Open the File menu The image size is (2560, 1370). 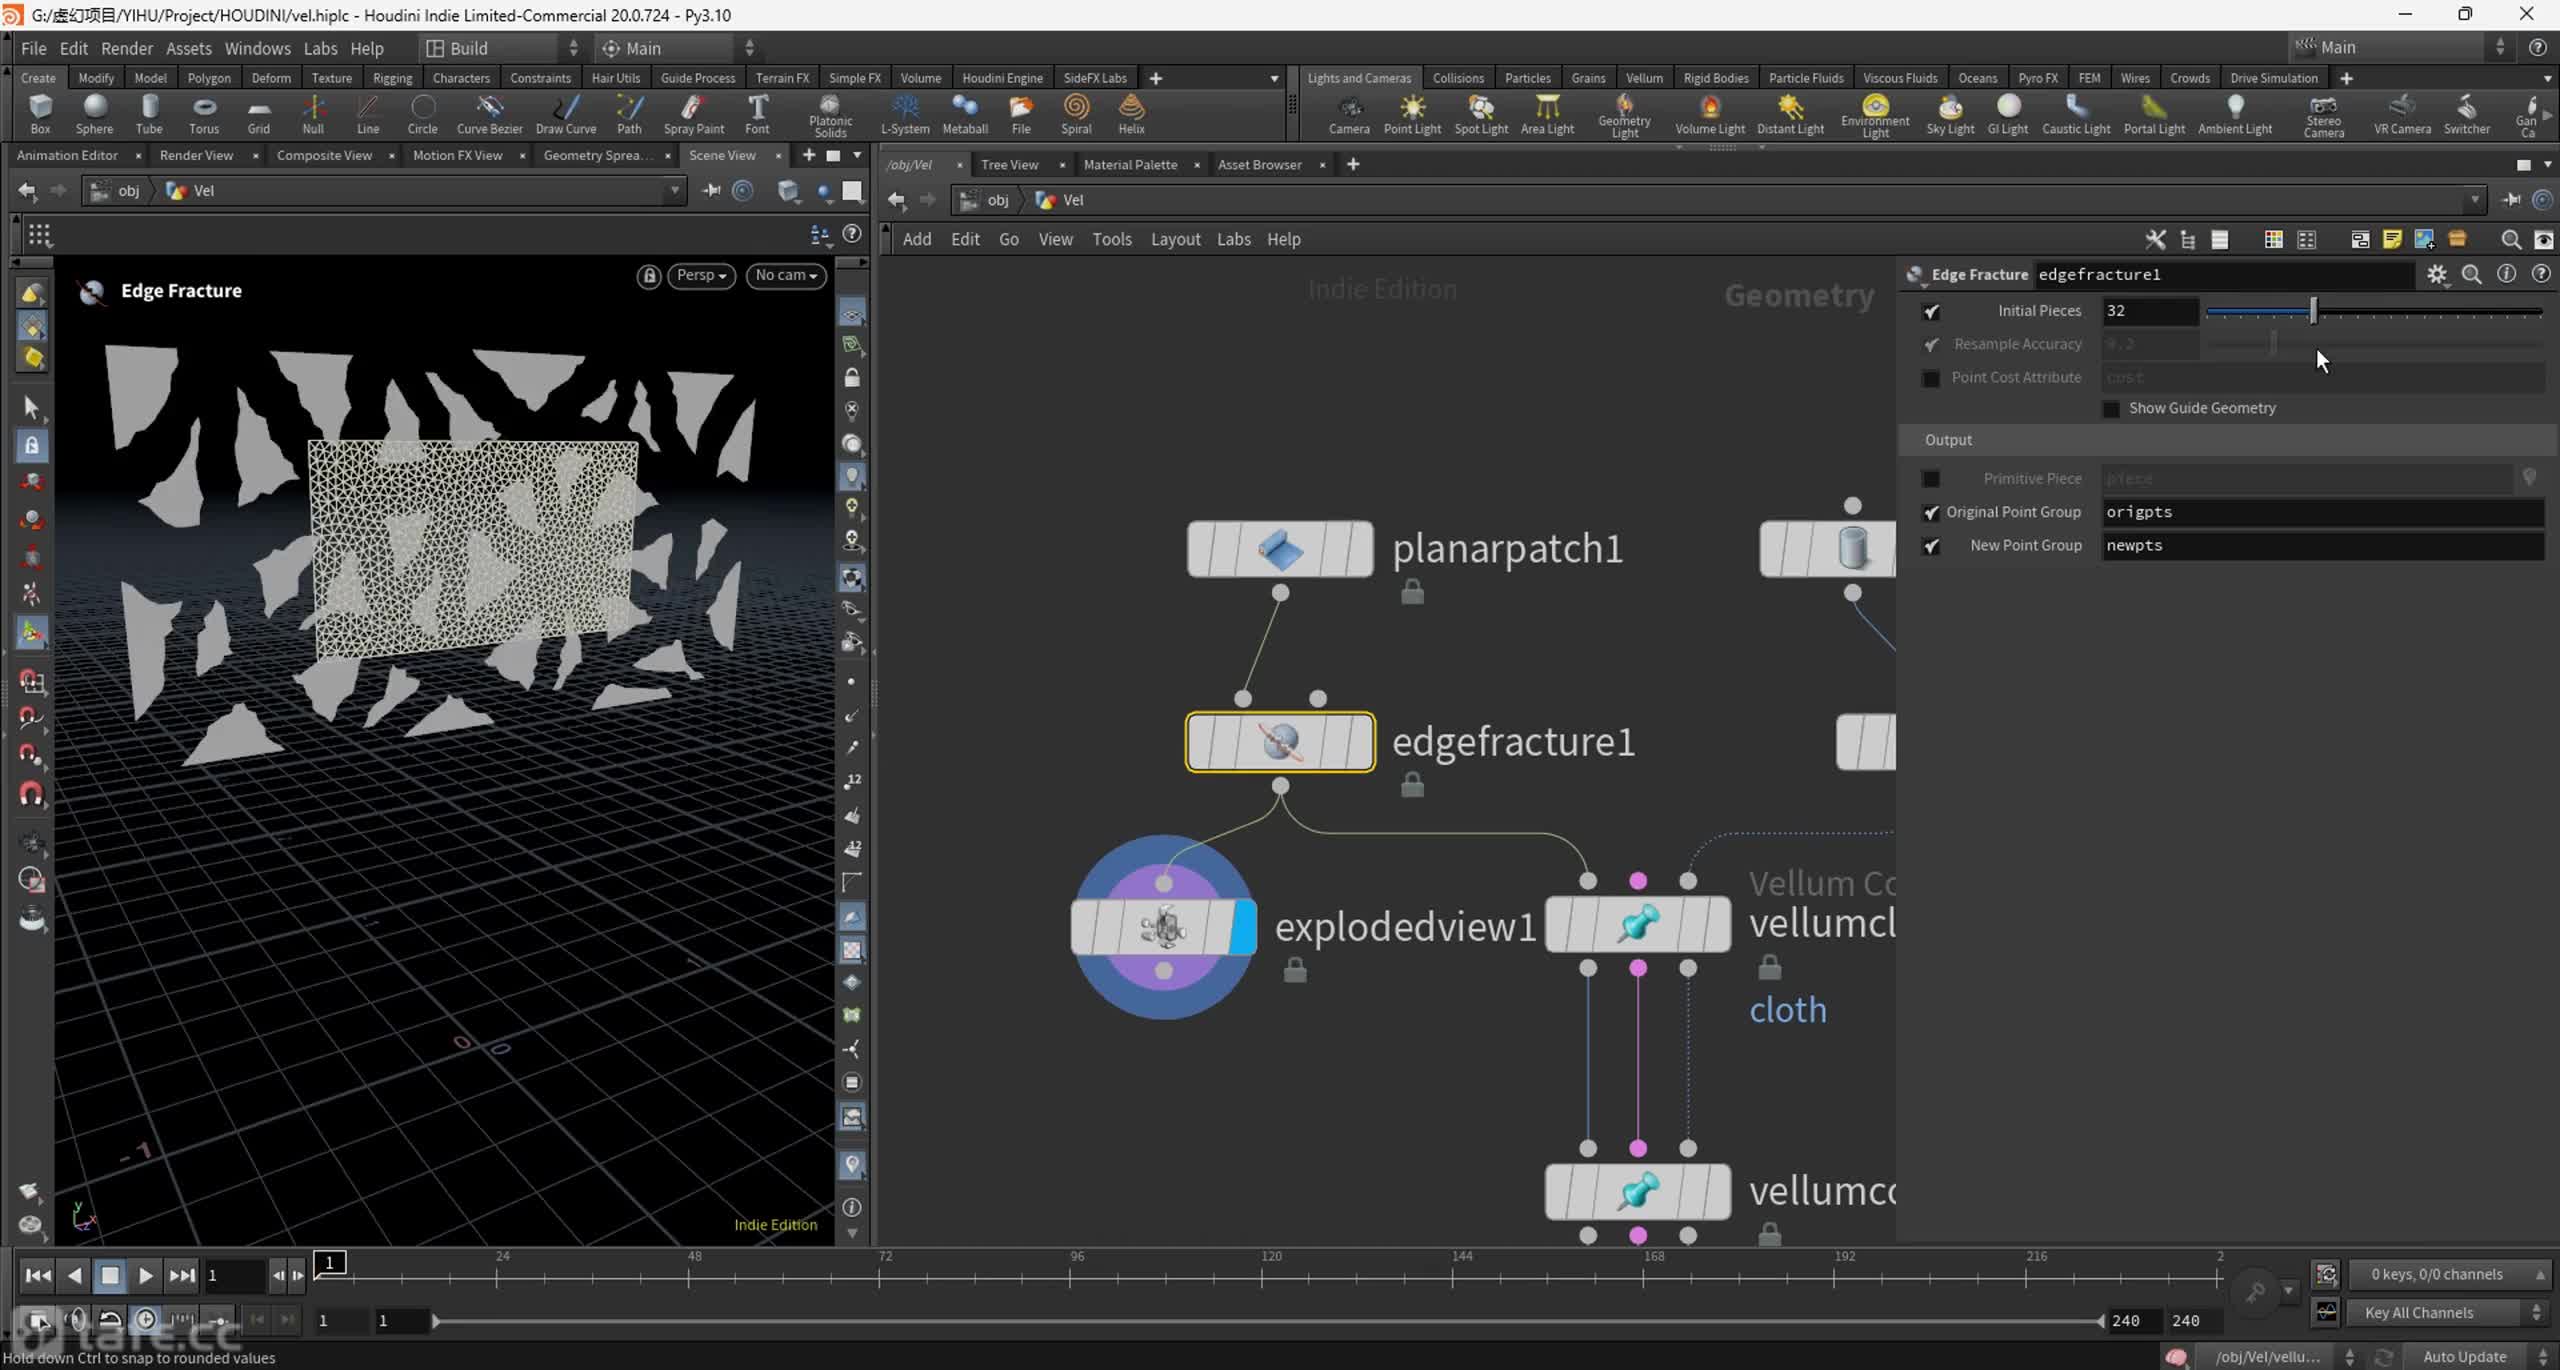pos(33,48)
